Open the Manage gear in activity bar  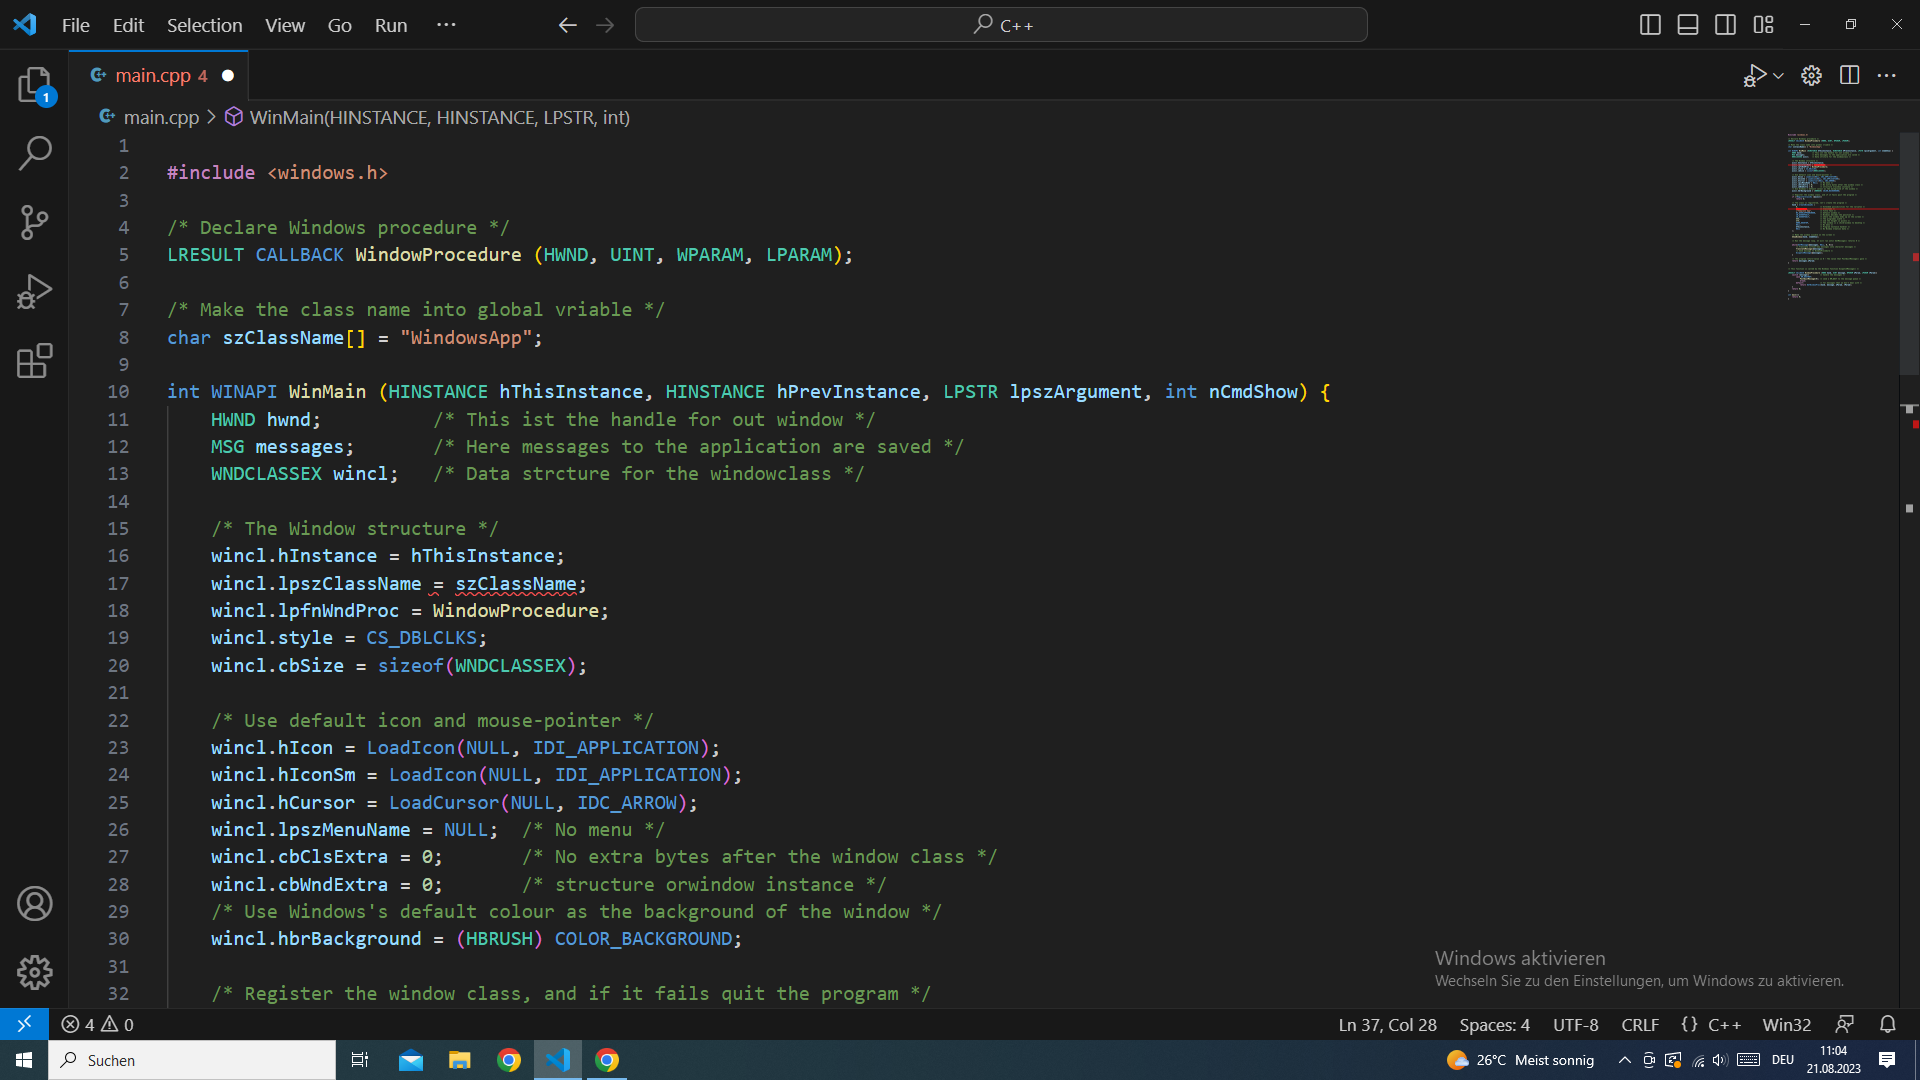pos(35,972)
